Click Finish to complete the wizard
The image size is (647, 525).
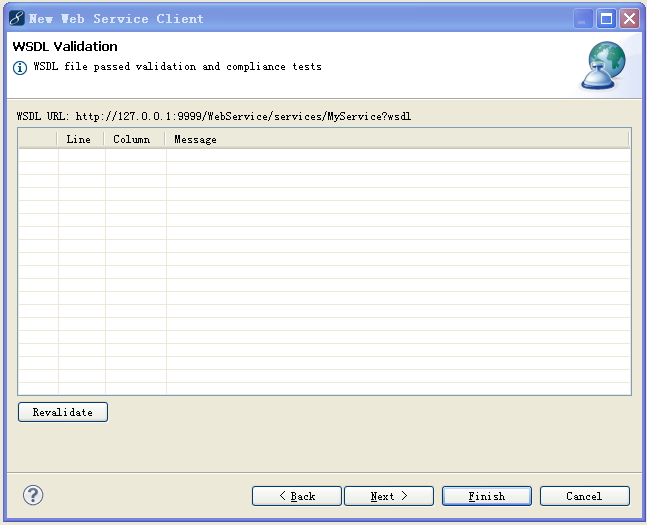[486, 496]
